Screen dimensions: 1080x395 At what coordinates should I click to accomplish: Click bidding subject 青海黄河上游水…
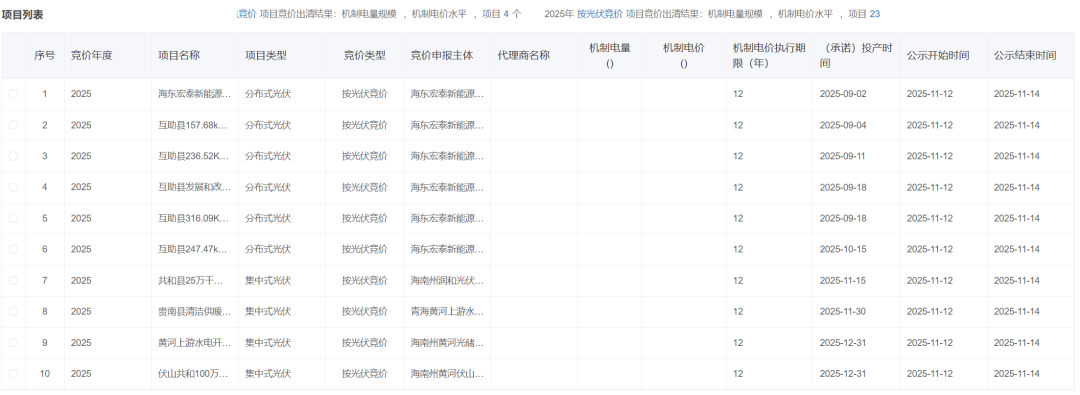[x=448, y=312]
